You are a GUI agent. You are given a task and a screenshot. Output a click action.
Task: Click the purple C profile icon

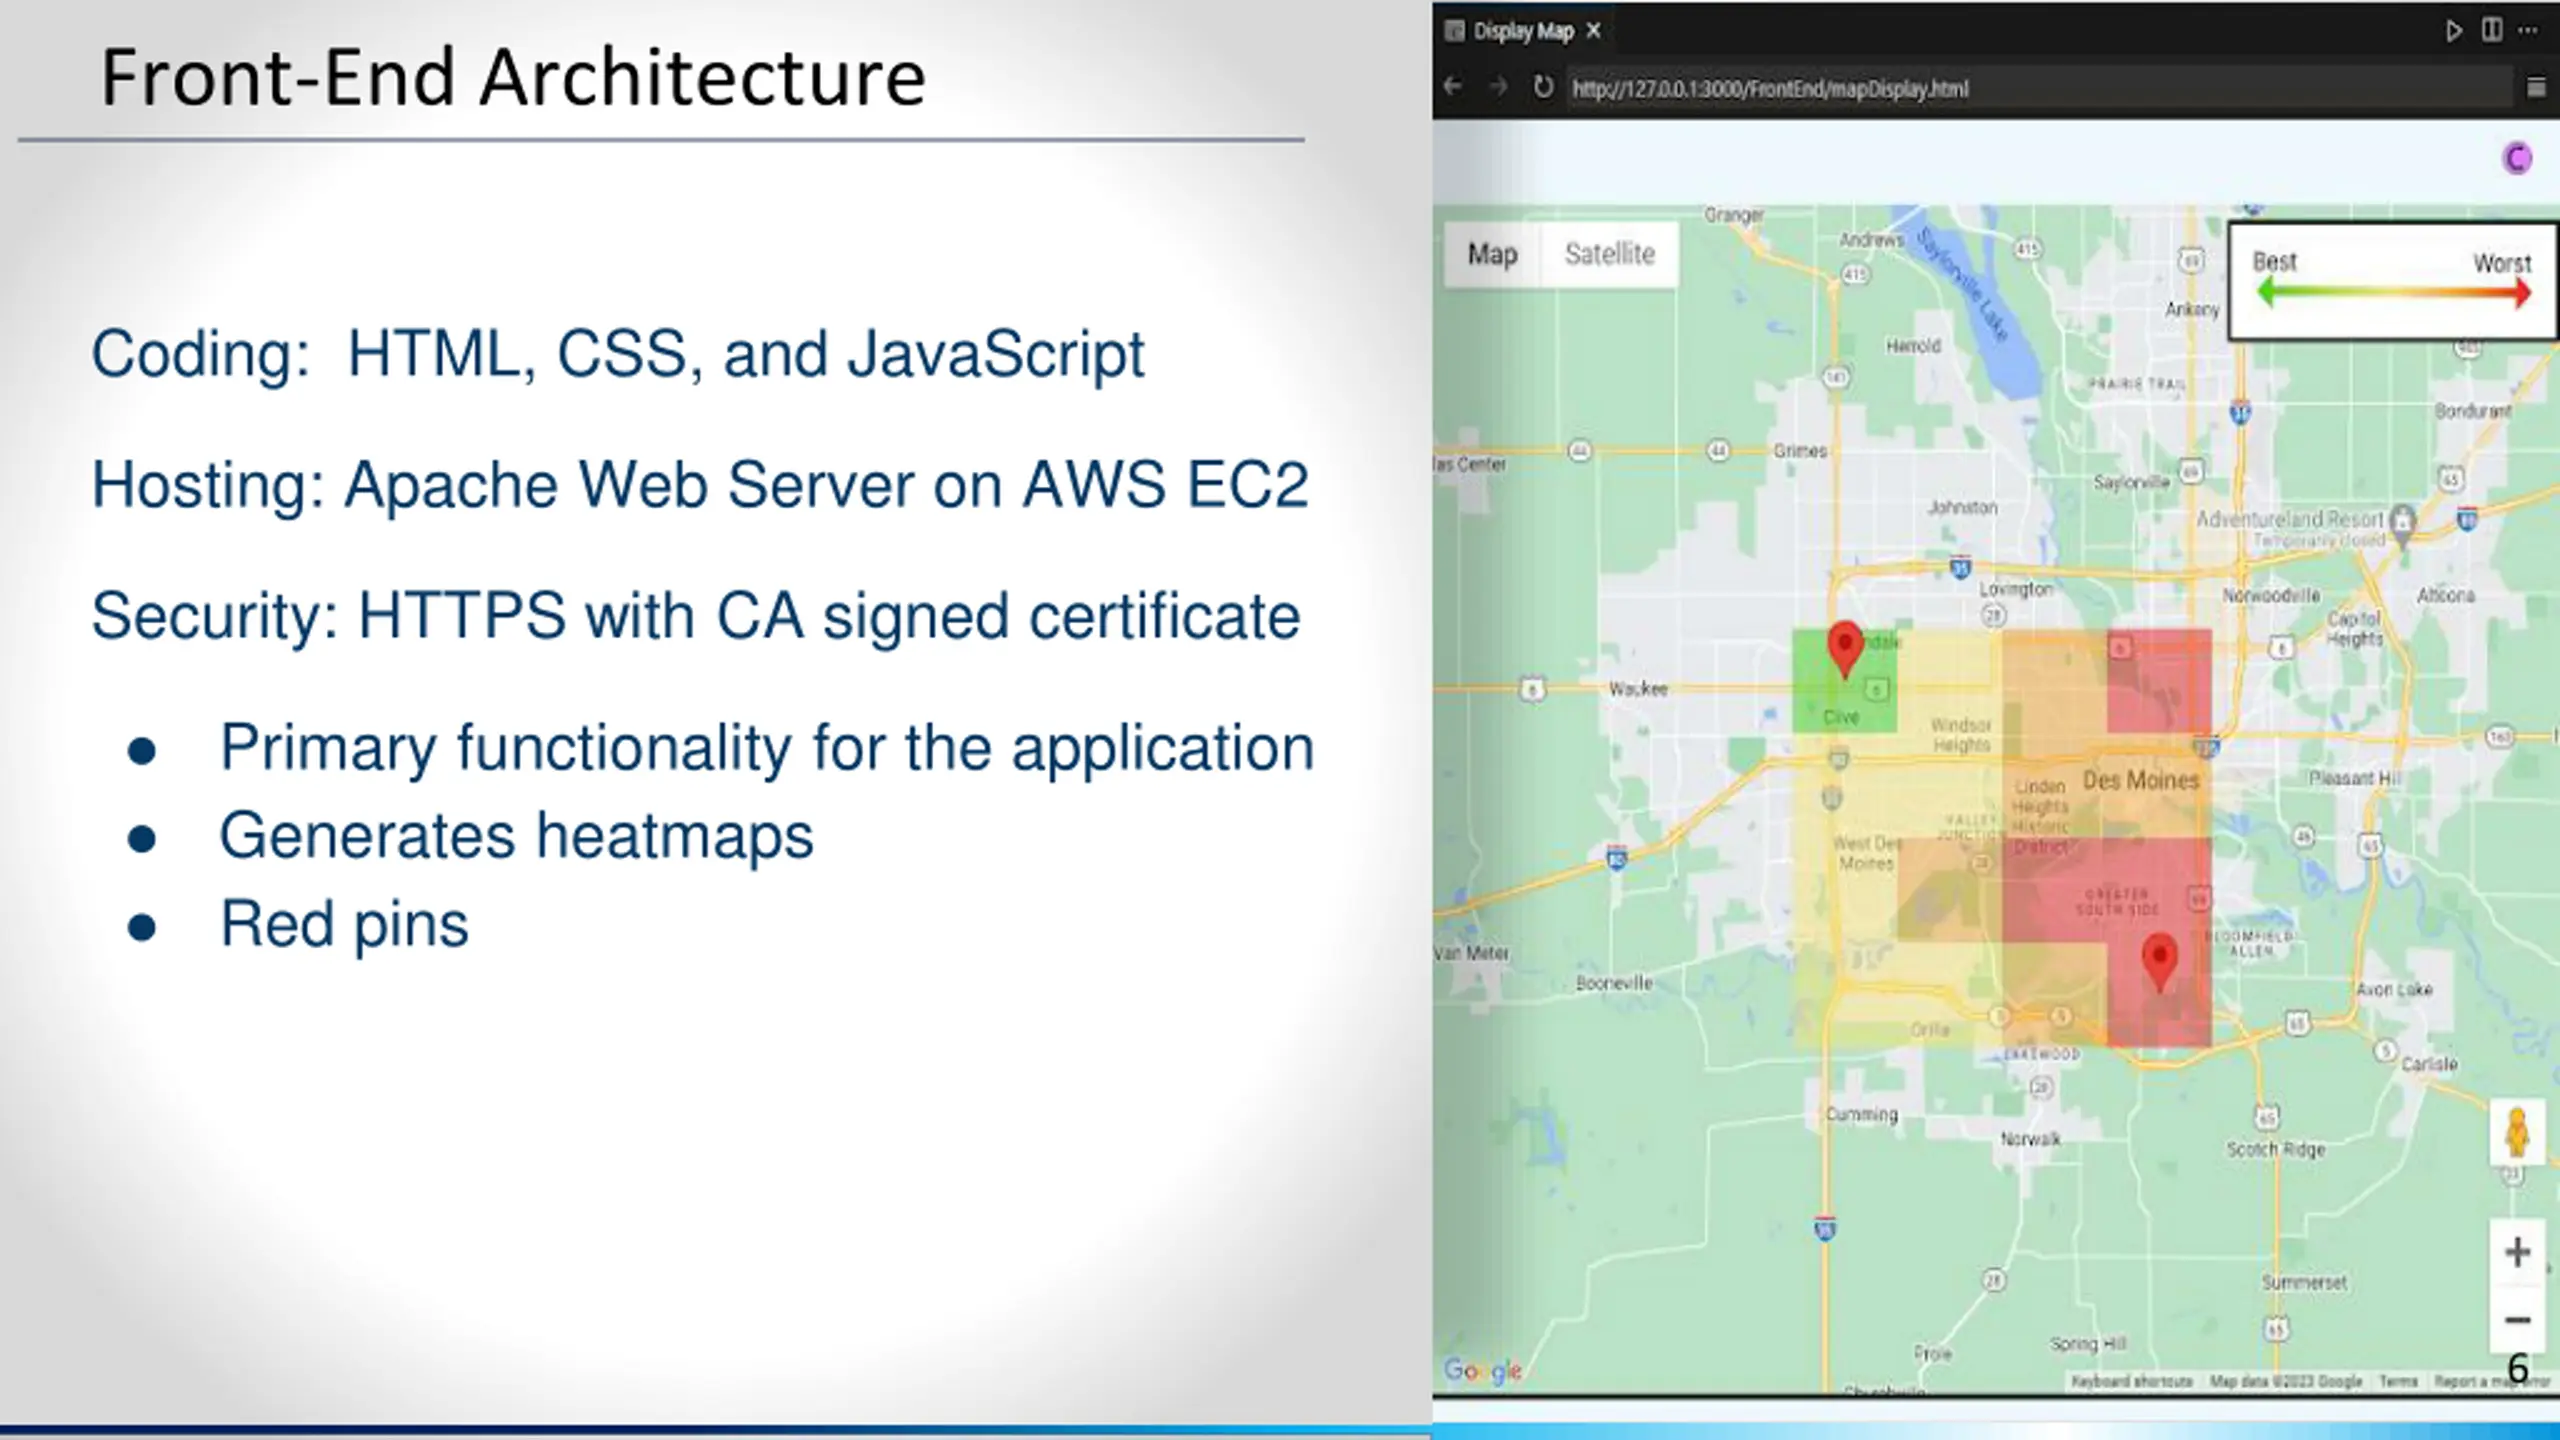(x=2516, y=158)
